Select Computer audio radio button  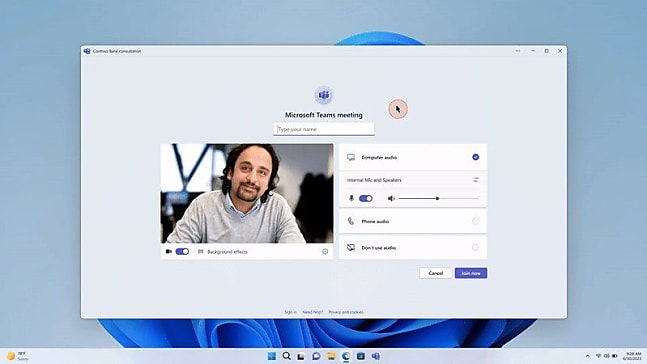click(x=475, y=157)
